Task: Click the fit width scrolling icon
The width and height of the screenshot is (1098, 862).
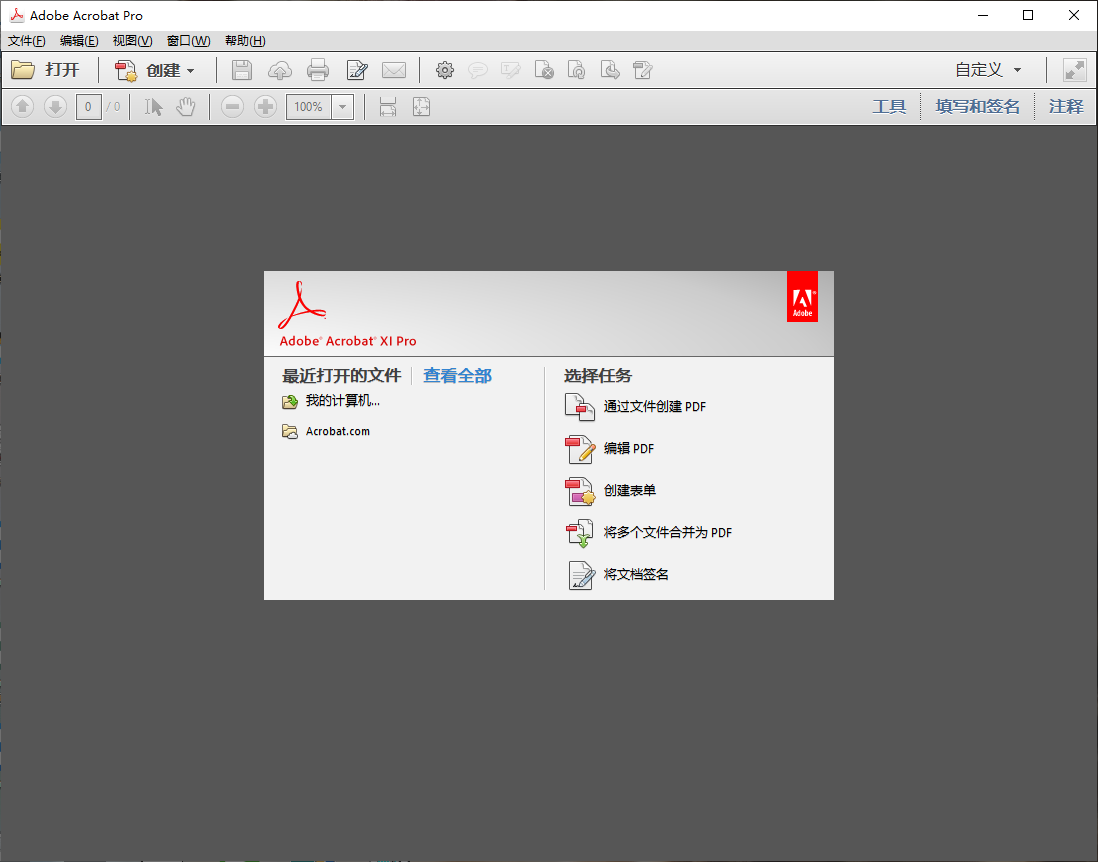Action: 388,106
